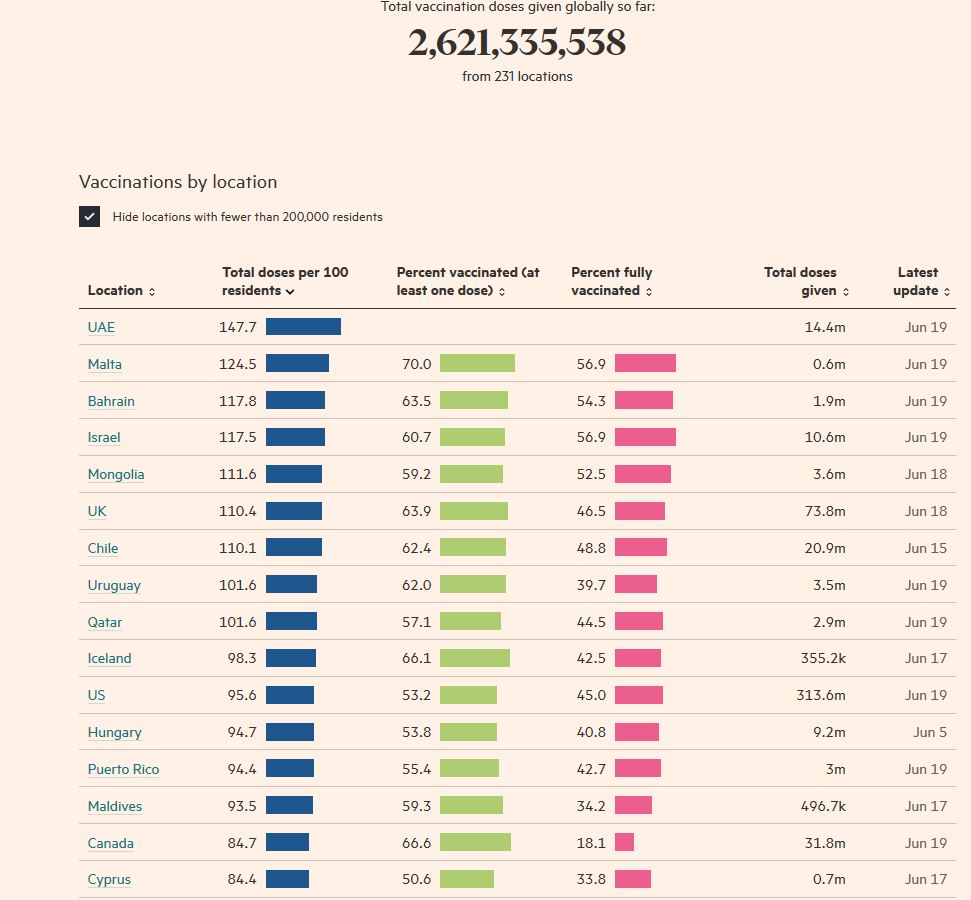Open the Malta location link
This screenshot has height=900, width=971.
[x=105, y=364]
